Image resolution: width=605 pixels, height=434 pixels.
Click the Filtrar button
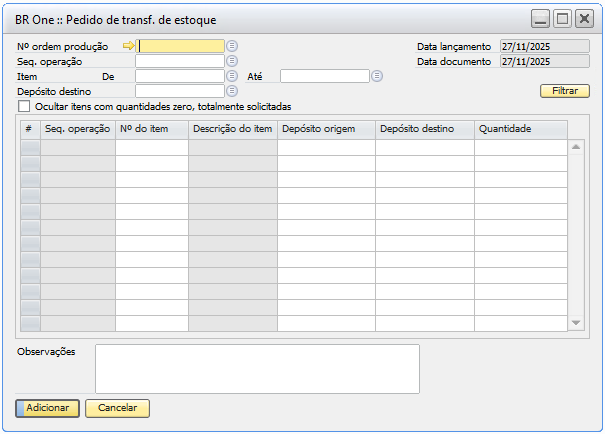[565, 91]
